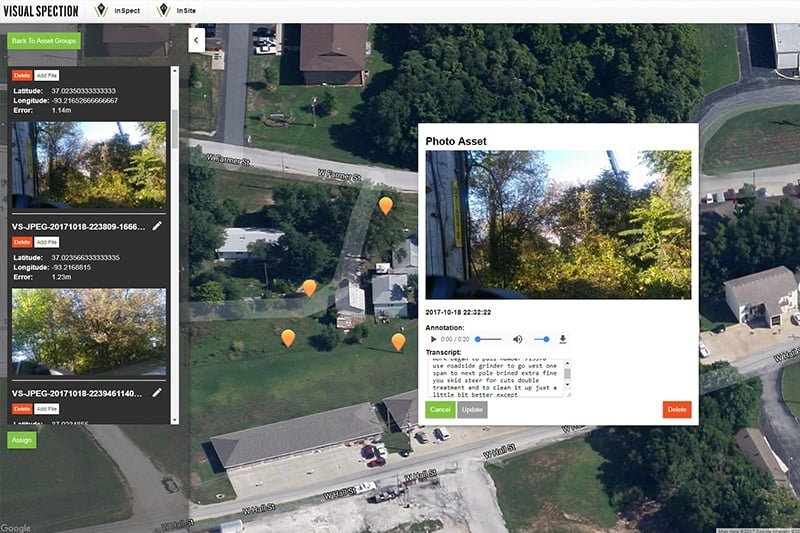Edit name of VS-JPEG-20171018-223809-1666 asset
The image size is (800, 533).
tap(157, 225)
